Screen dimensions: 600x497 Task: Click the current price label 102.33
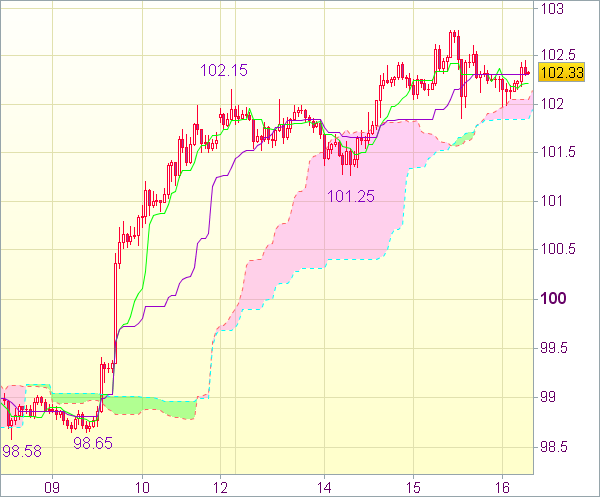561,72
